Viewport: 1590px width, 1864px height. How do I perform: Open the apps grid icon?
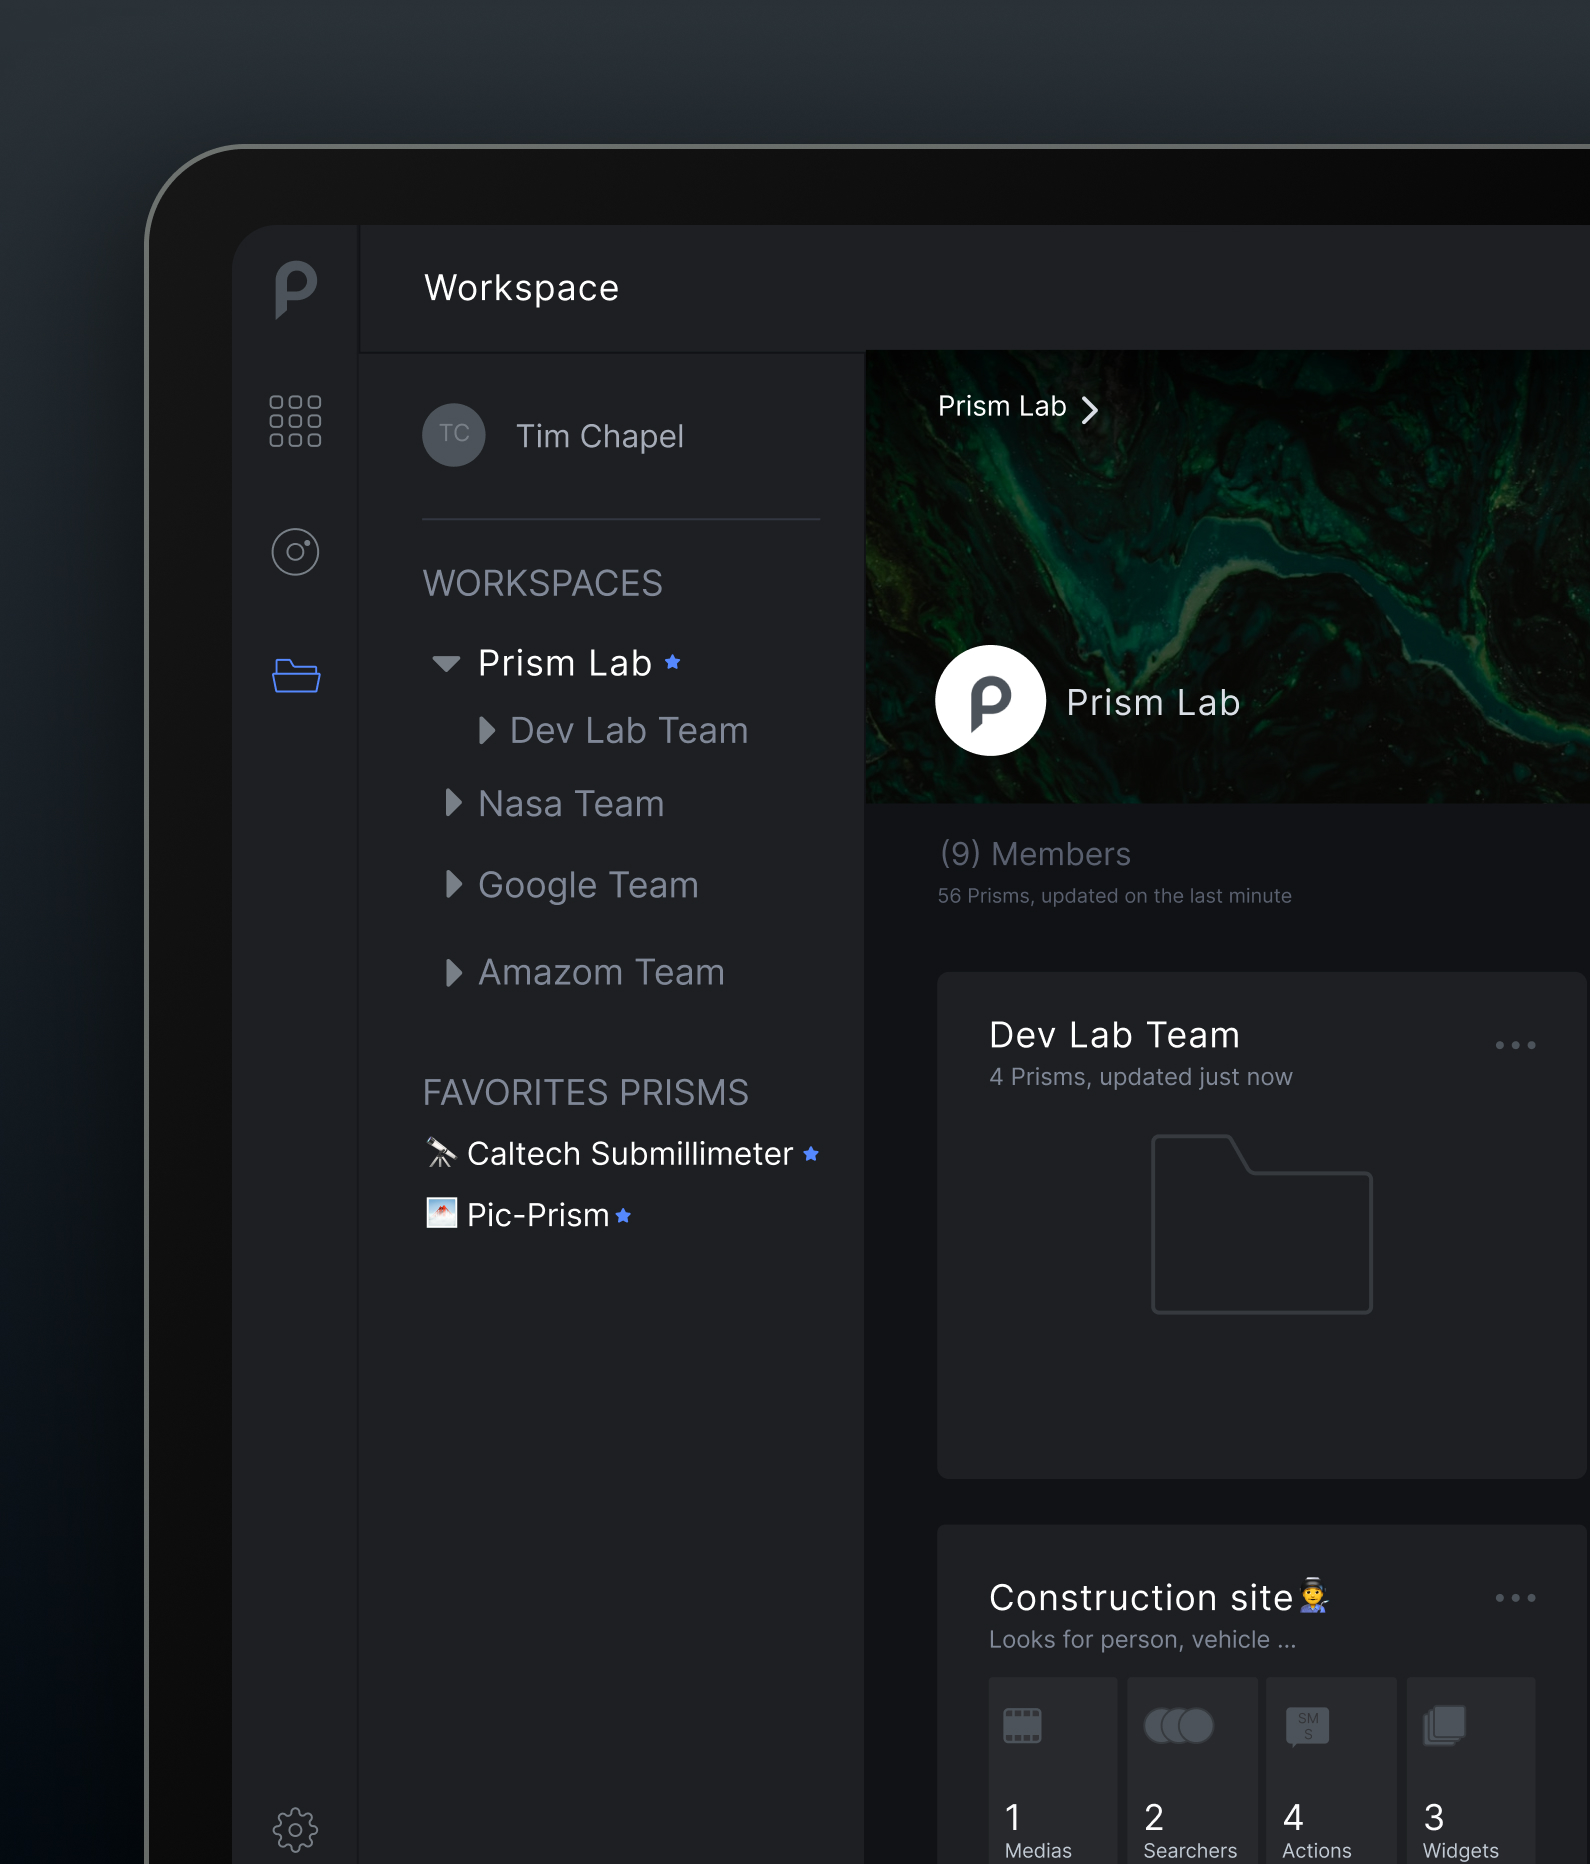pos(295,421)
